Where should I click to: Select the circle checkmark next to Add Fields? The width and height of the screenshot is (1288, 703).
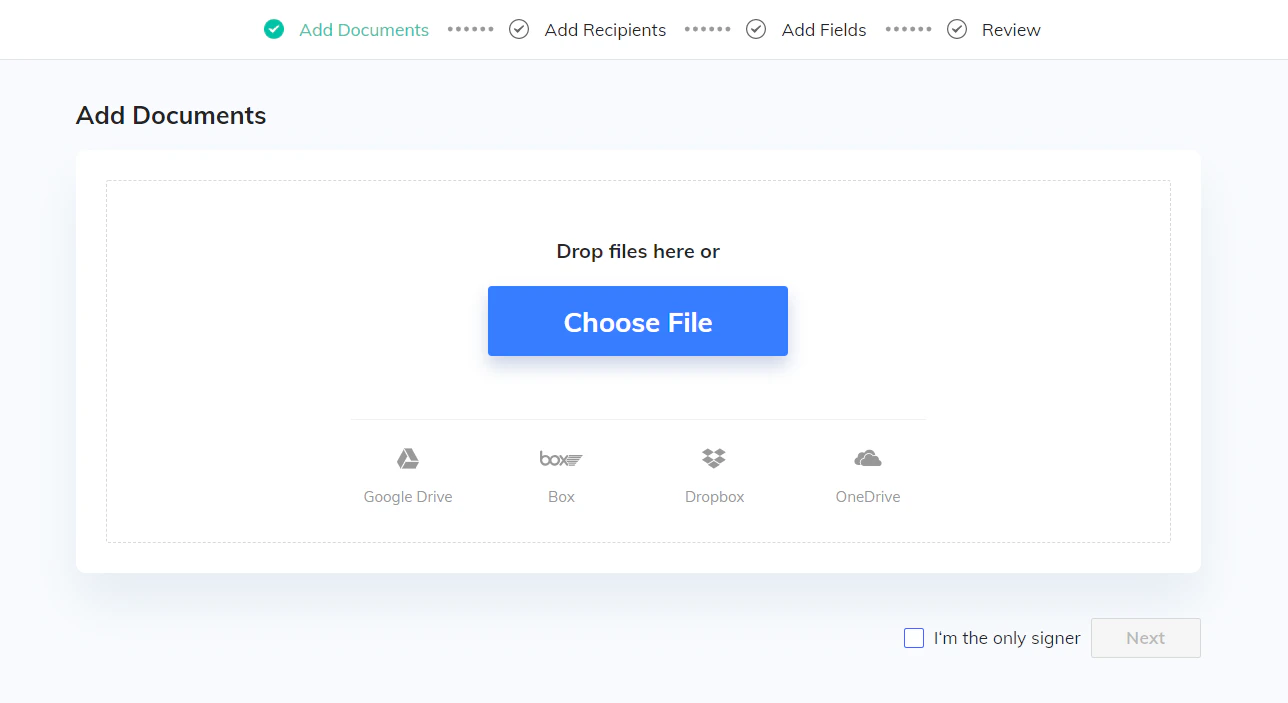(x=756, y=29)
